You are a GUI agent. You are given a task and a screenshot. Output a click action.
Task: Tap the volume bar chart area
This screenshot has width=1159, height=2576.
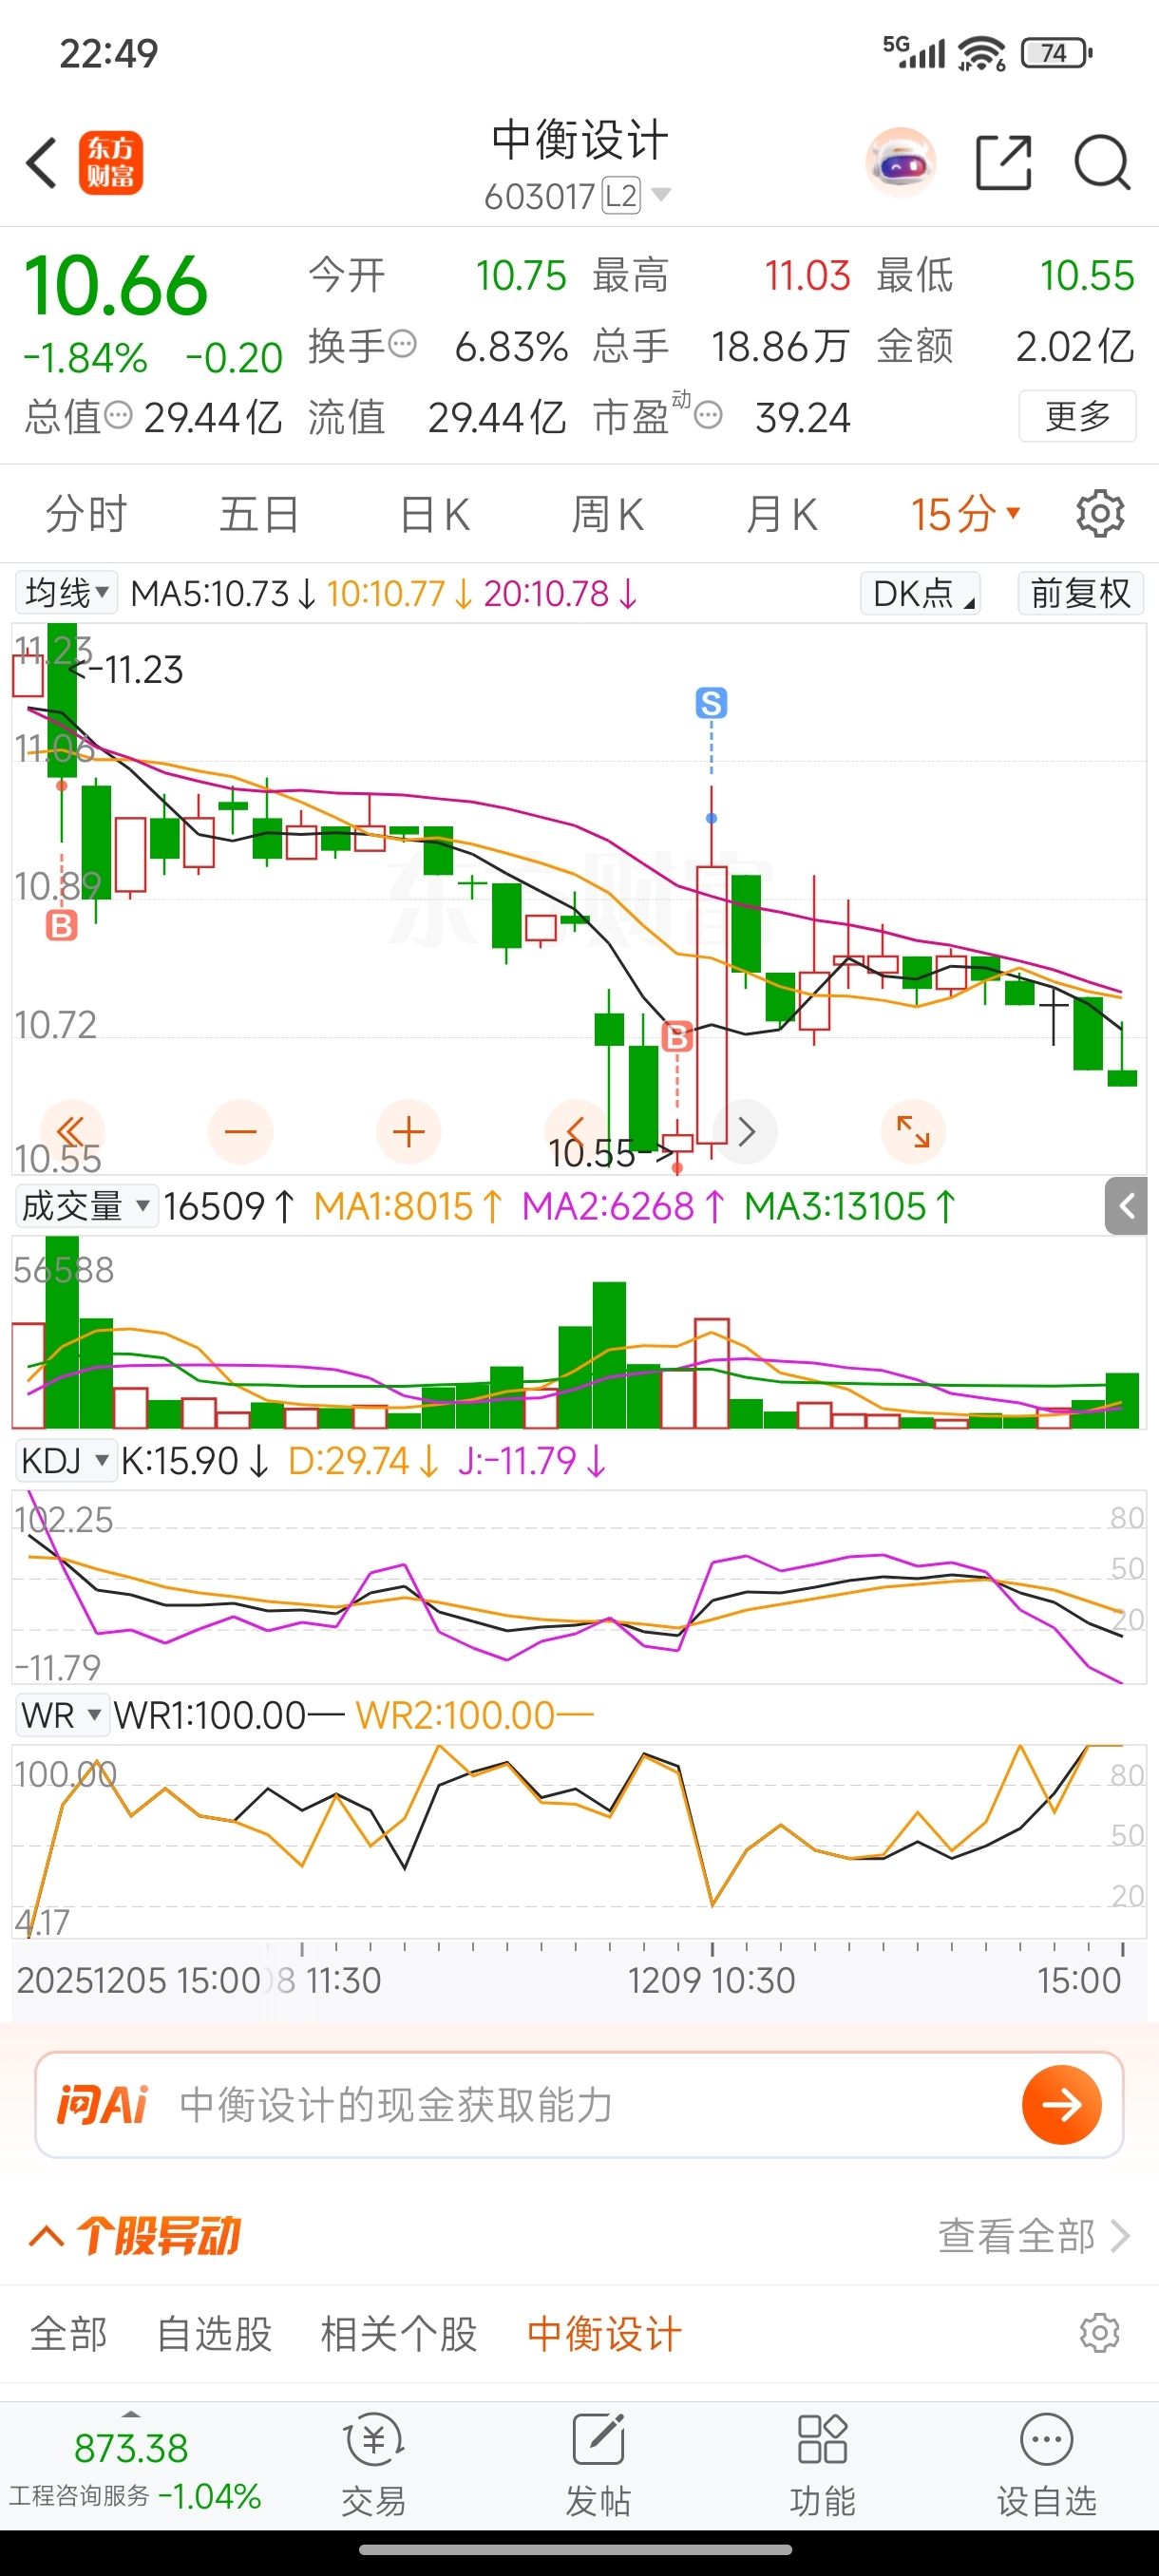coord(579,1332)
